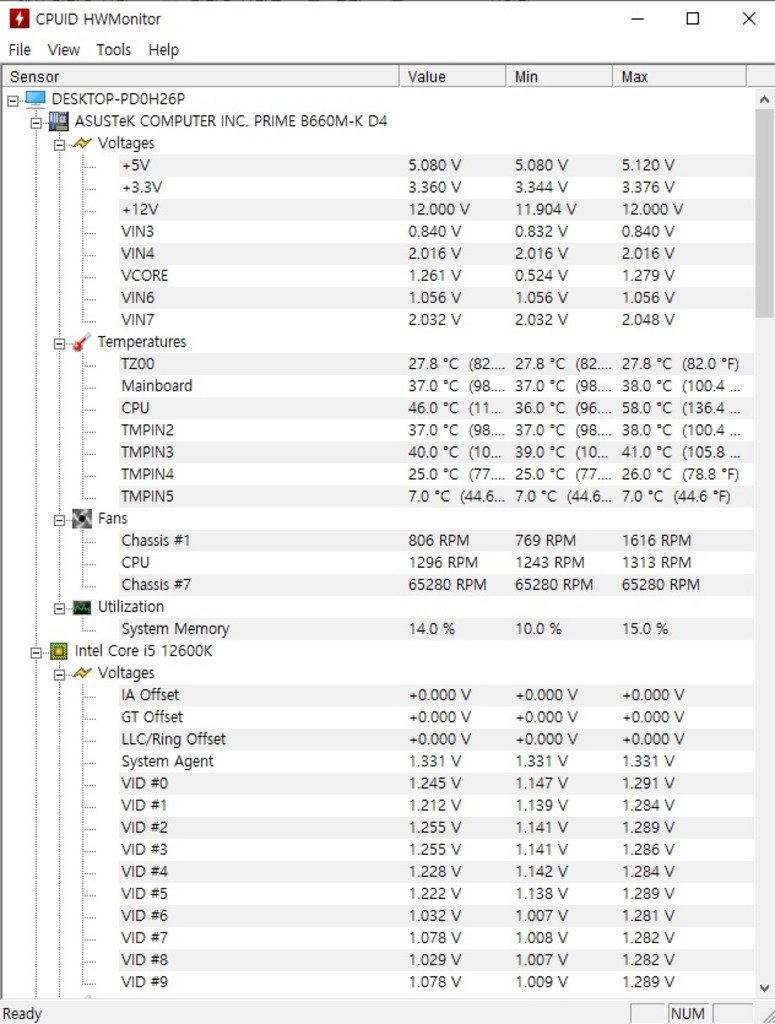Collapse the Temperatures section
Screen dimensions: 775x1024
pyautogui.click(x=59, y=344)
